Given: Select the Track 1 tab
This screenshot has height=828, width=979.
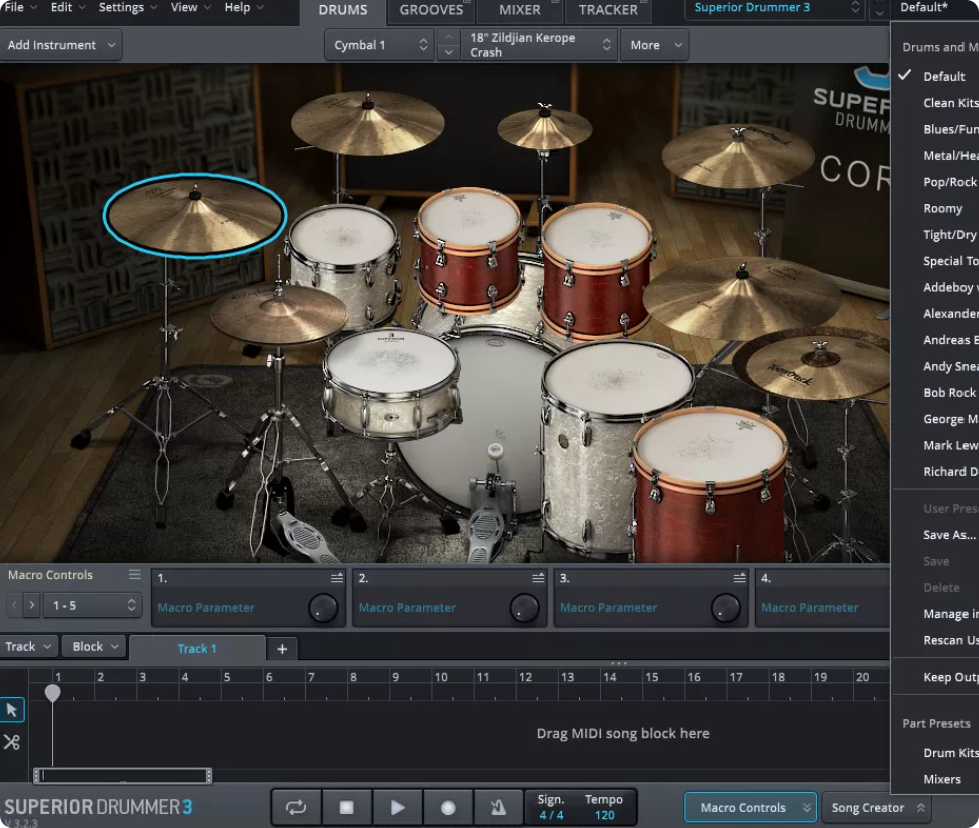Looking at the screenshot, I should (x=197, y=649).
